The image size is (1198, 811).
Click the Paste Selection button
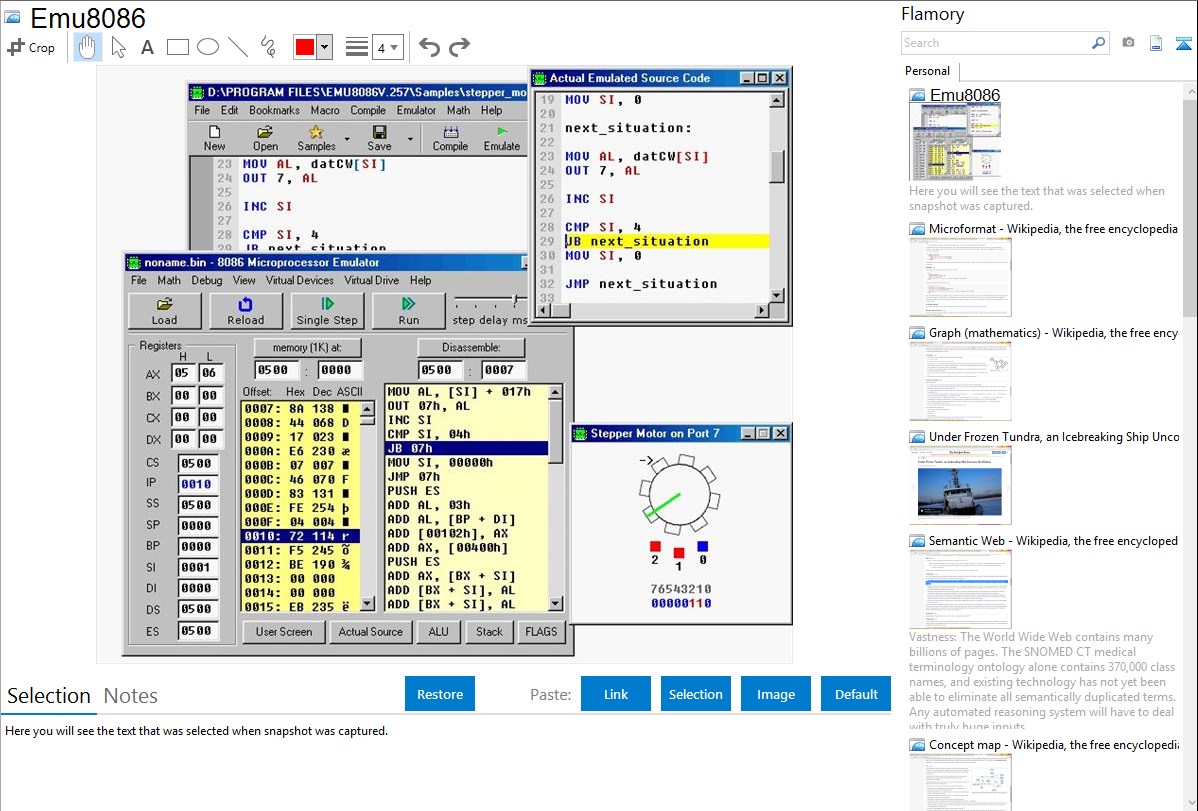695,694
